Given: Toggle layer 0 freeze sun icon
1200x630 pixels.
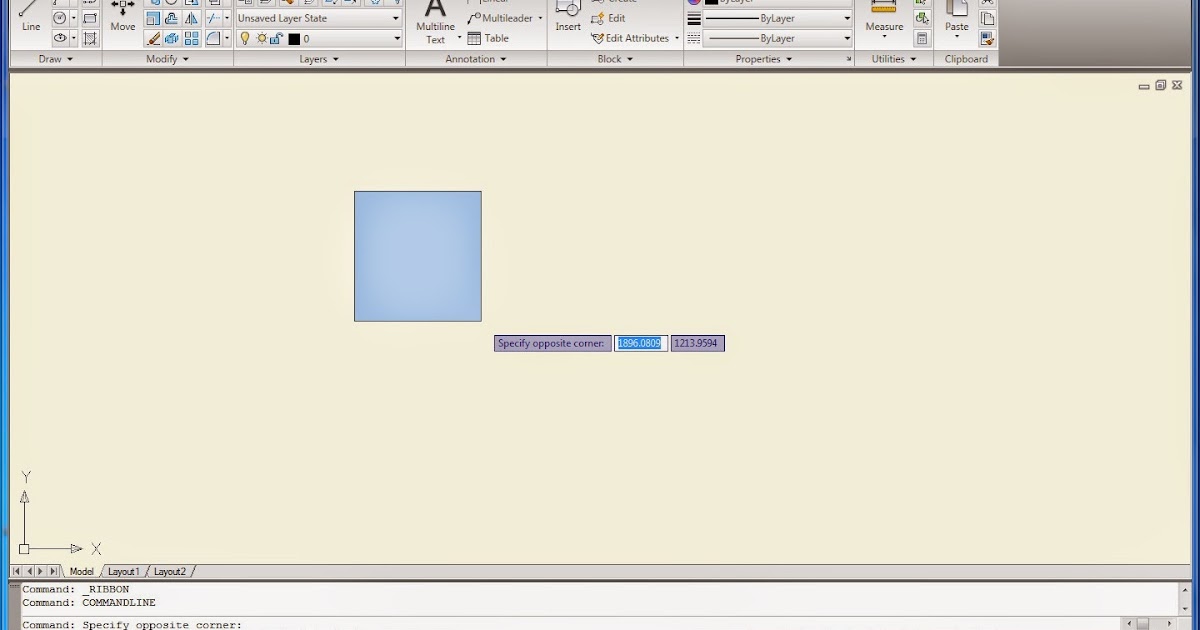Looking at the screenshot, I should [x=262, y=38].
